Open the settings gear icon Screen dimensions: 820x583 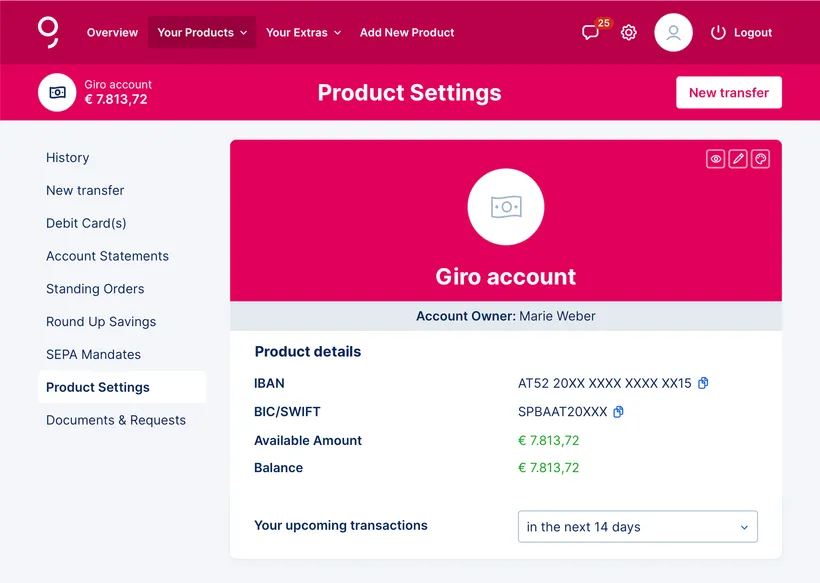629,32
